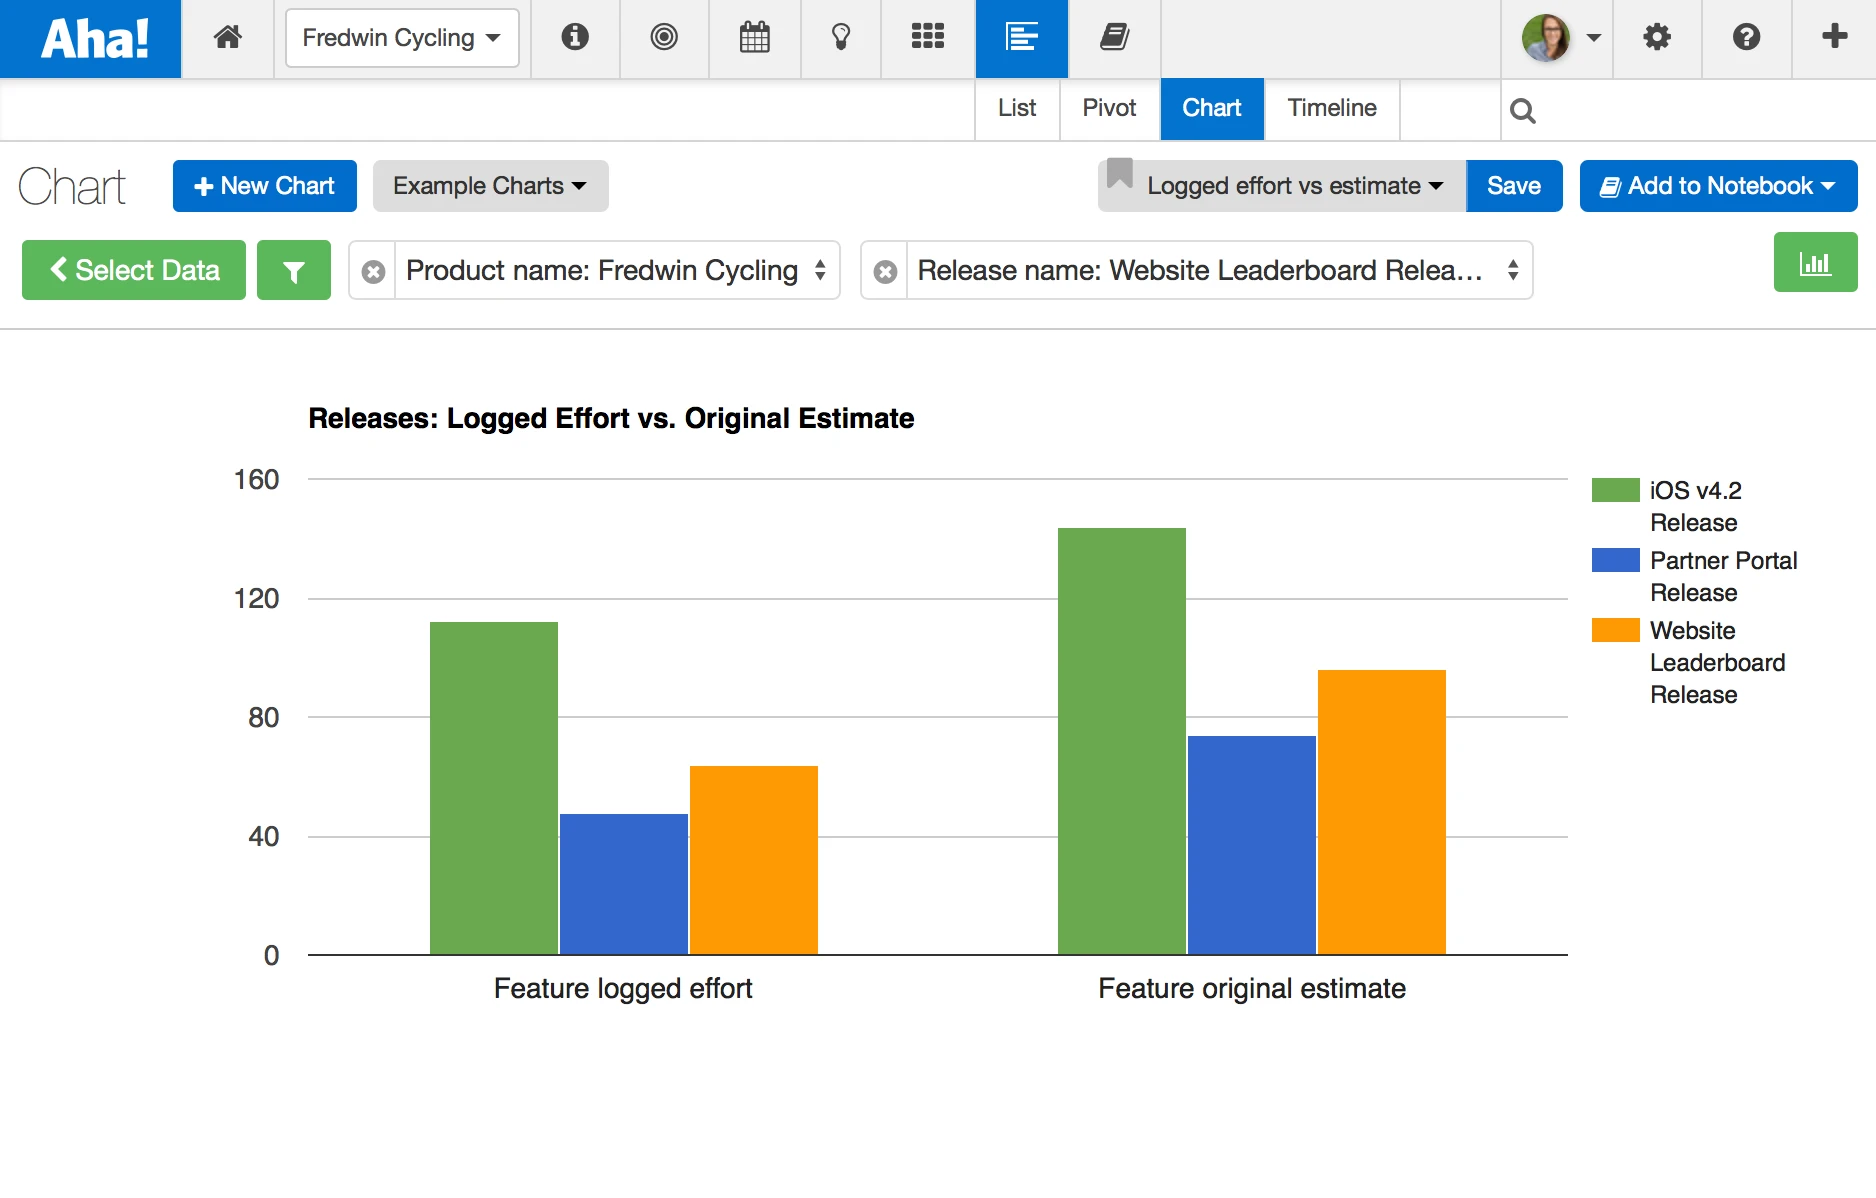
Task: Open the Logged effort vs estimate dropdown
Action: pos(1295,186)
